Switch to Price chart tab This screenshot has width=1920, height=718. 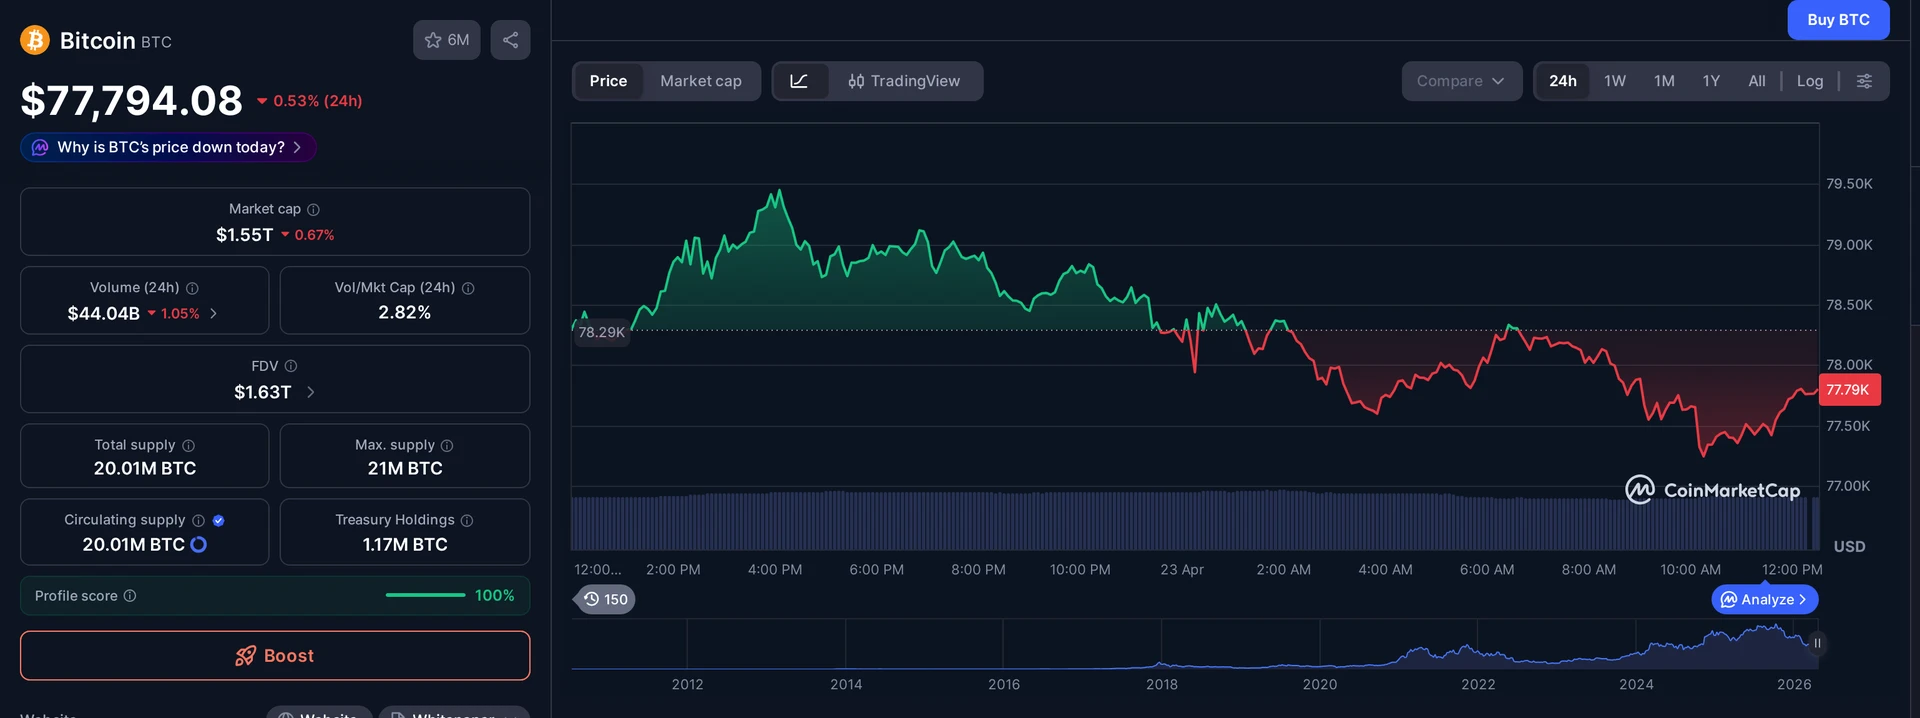click(608, 81)
